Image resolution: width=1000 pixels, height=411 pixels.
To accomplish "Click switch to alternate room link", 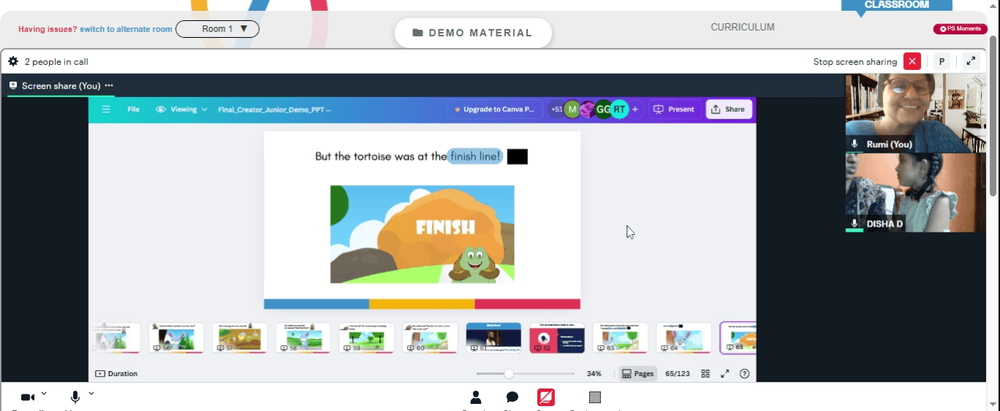I will coord(126,29).
